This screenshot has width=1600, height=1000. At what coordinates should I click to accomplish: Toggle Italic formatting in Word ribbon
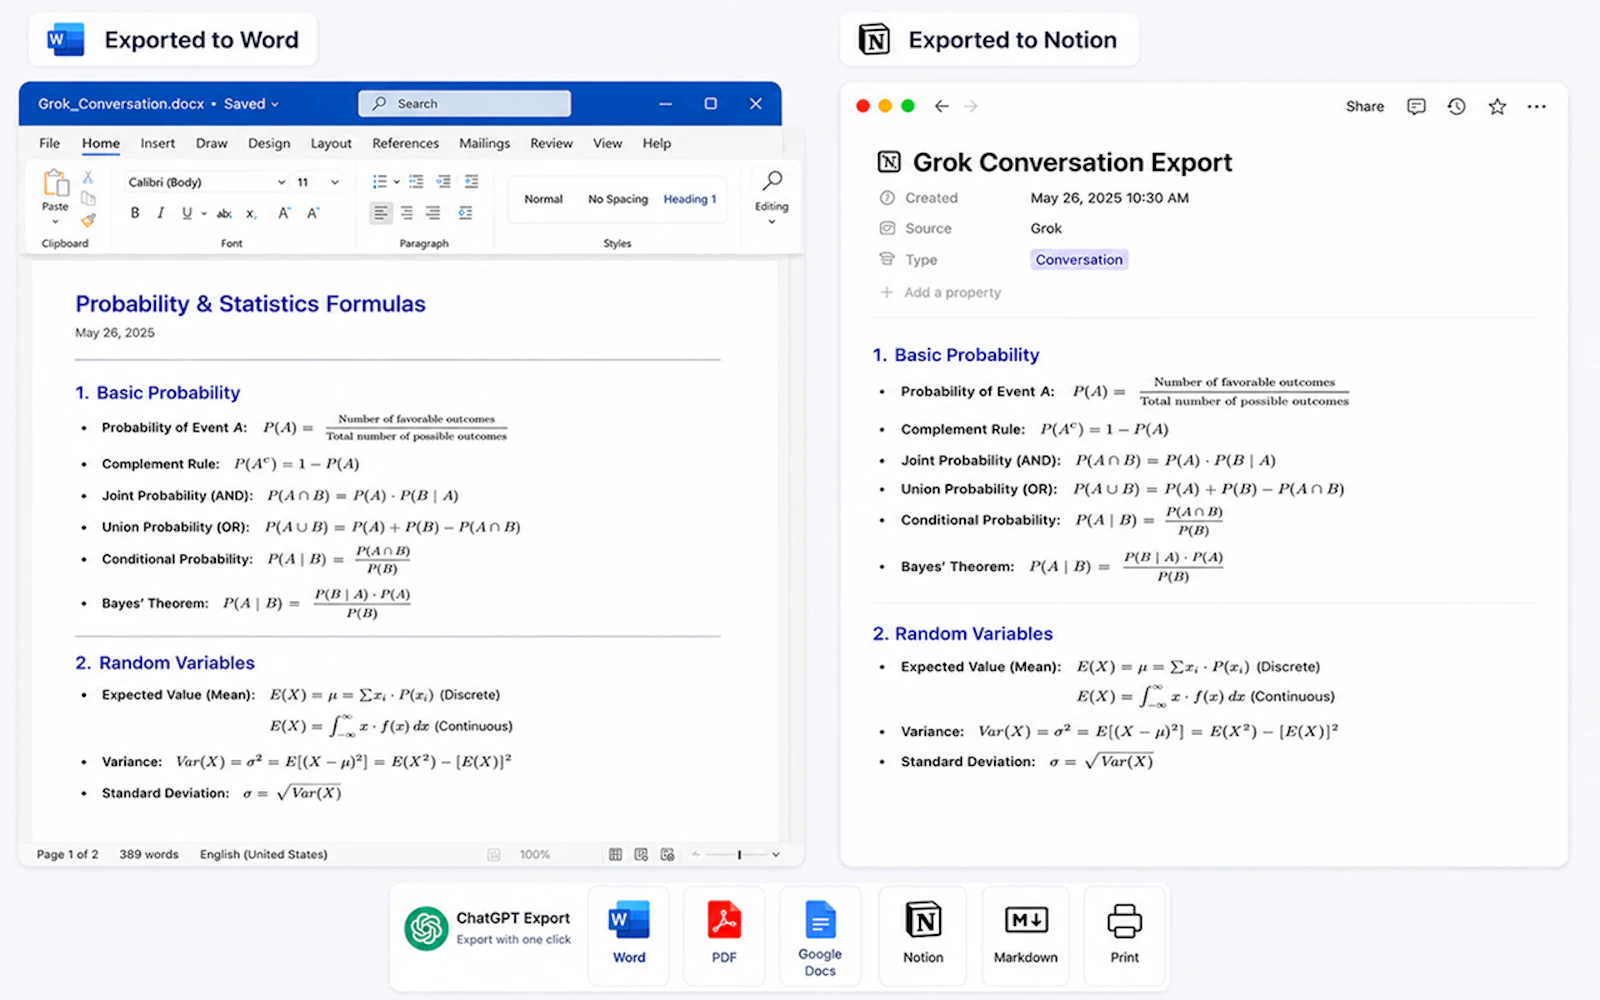160,213
